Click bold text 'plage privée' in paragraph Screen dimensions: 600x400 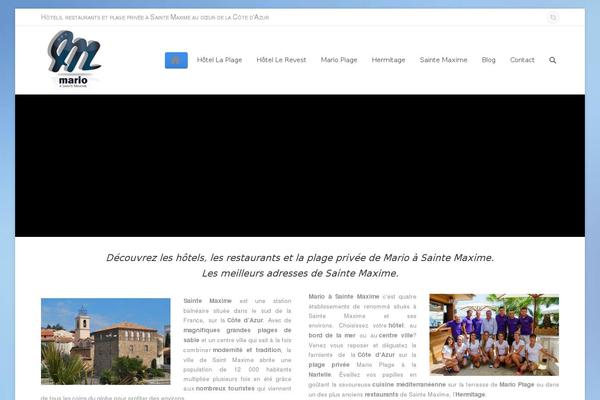[329, 365]
